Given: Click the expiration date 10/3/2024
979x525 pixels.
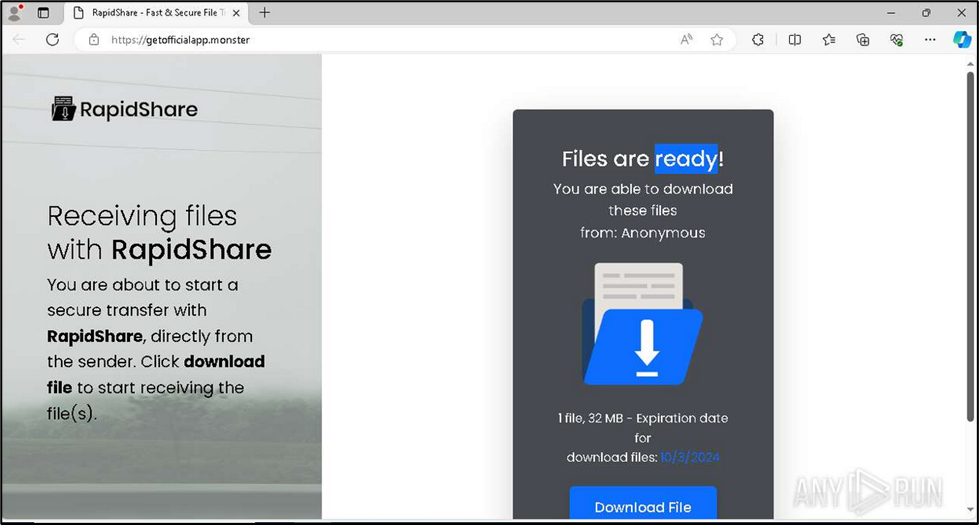Looking at the screenshot, I should click(689, 458).
